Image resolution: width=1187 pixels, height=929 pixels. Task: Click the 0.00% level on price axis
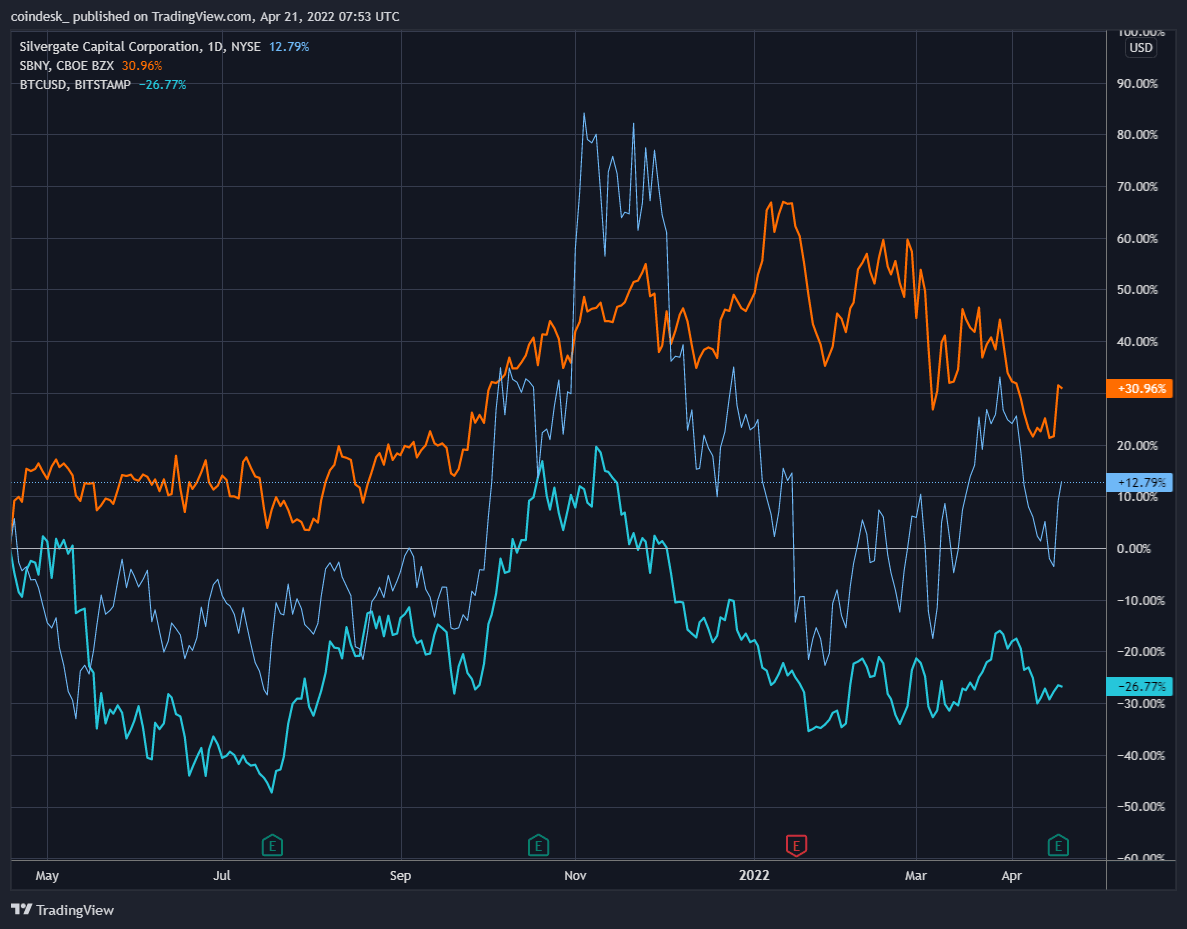pyautogui.click(x=1138, y=549)
